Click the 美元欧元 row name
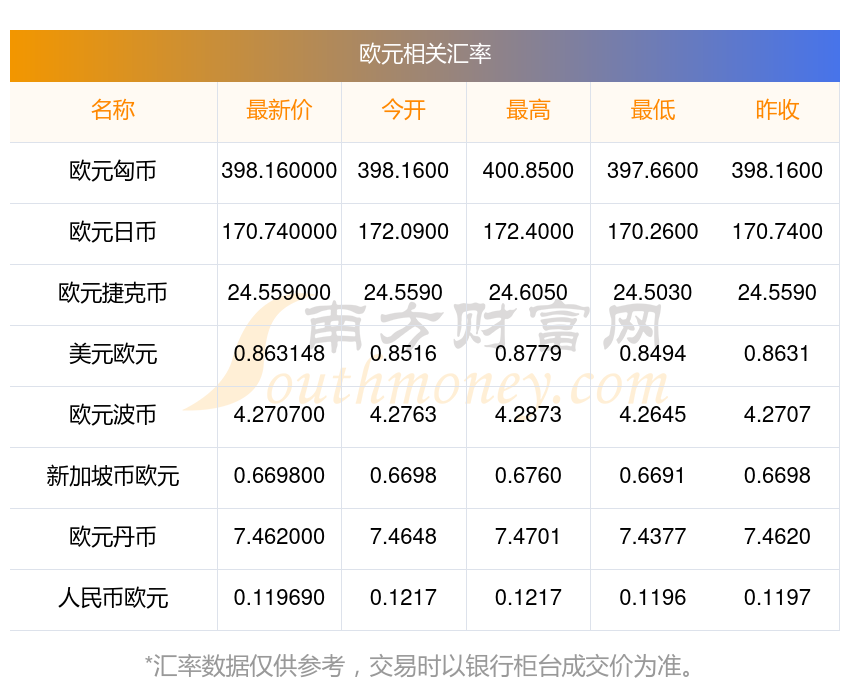The image size is (850, 698). (113, 354)
